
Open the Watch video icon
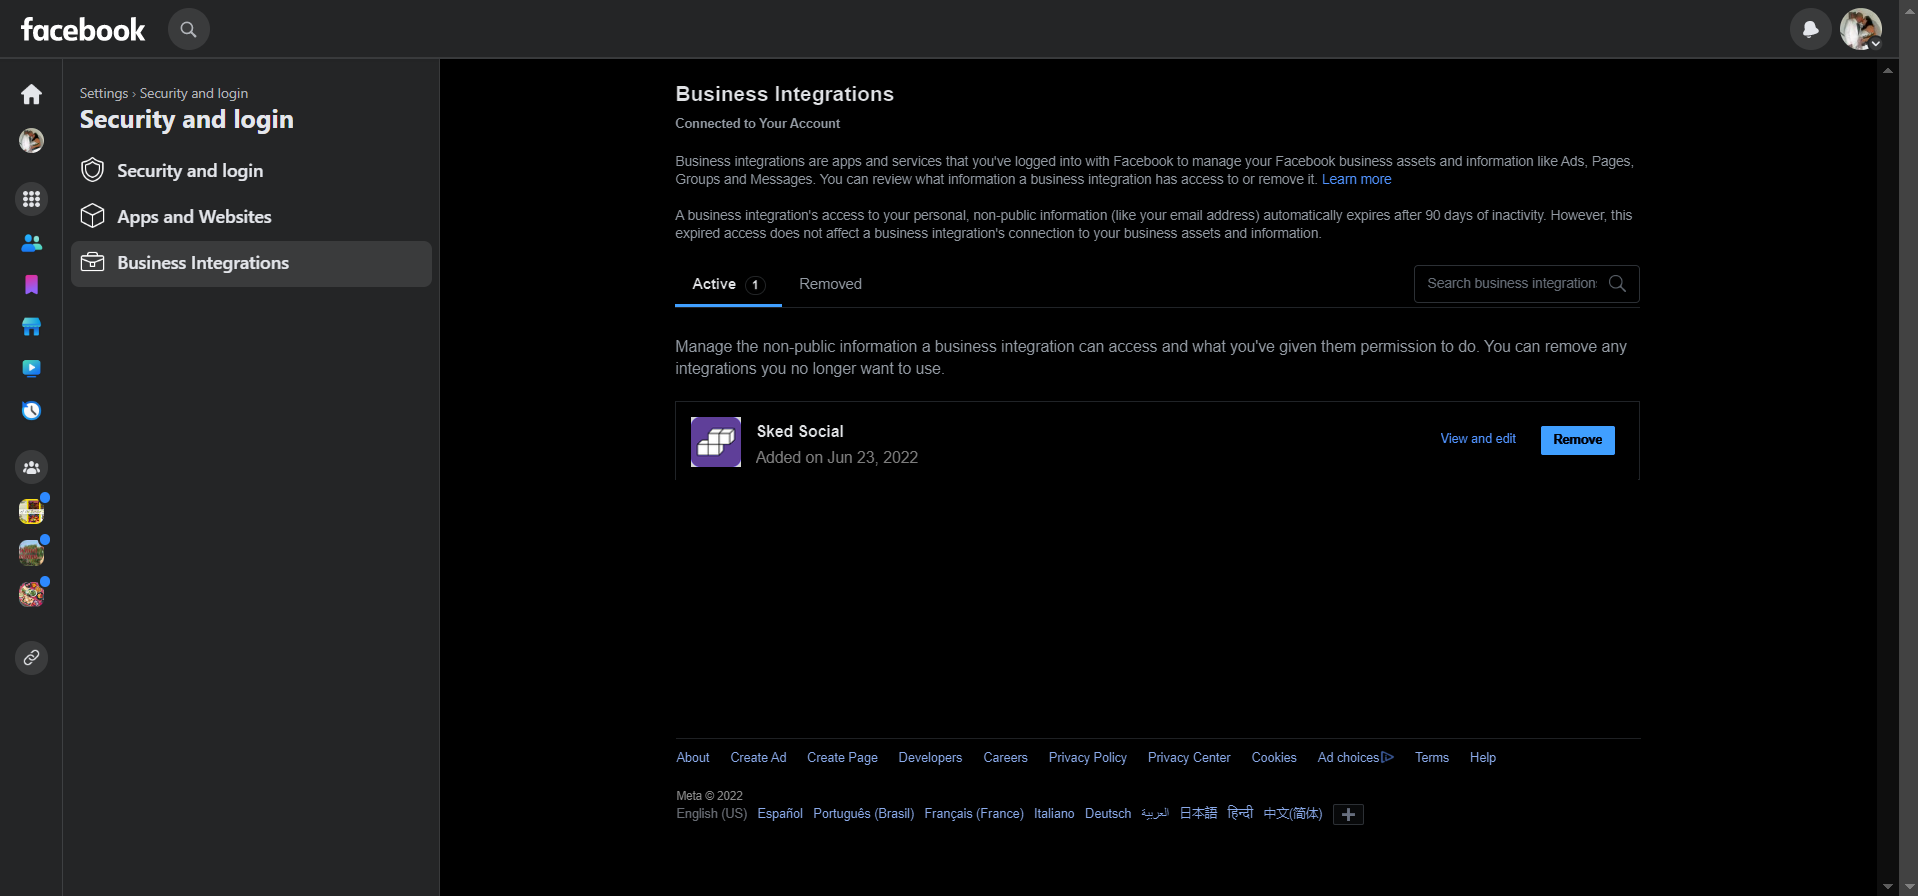tap(32, 368)
